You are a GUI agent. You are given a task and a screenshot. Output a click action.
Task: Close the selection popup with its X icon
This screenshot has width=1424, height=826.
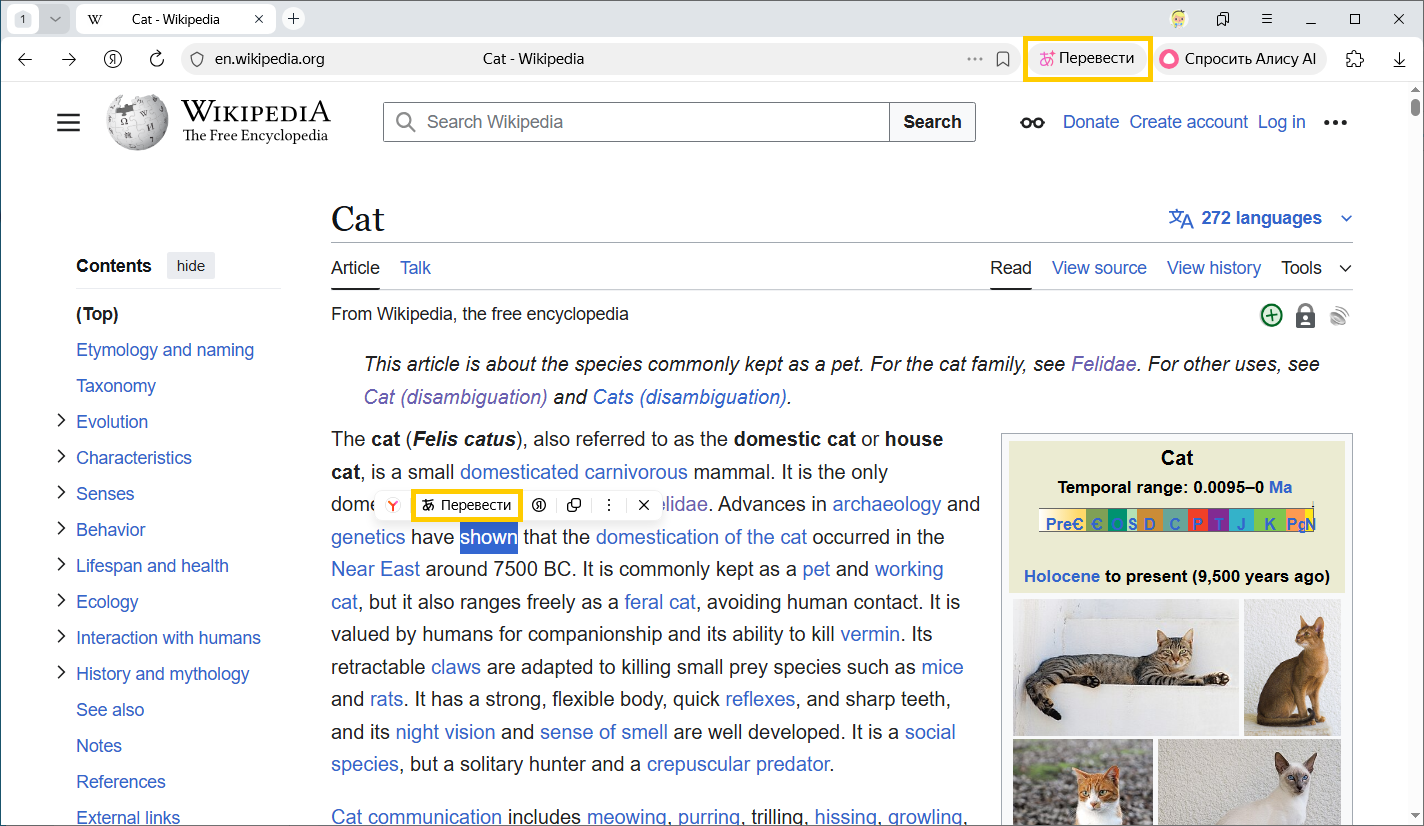click(644, 505)
